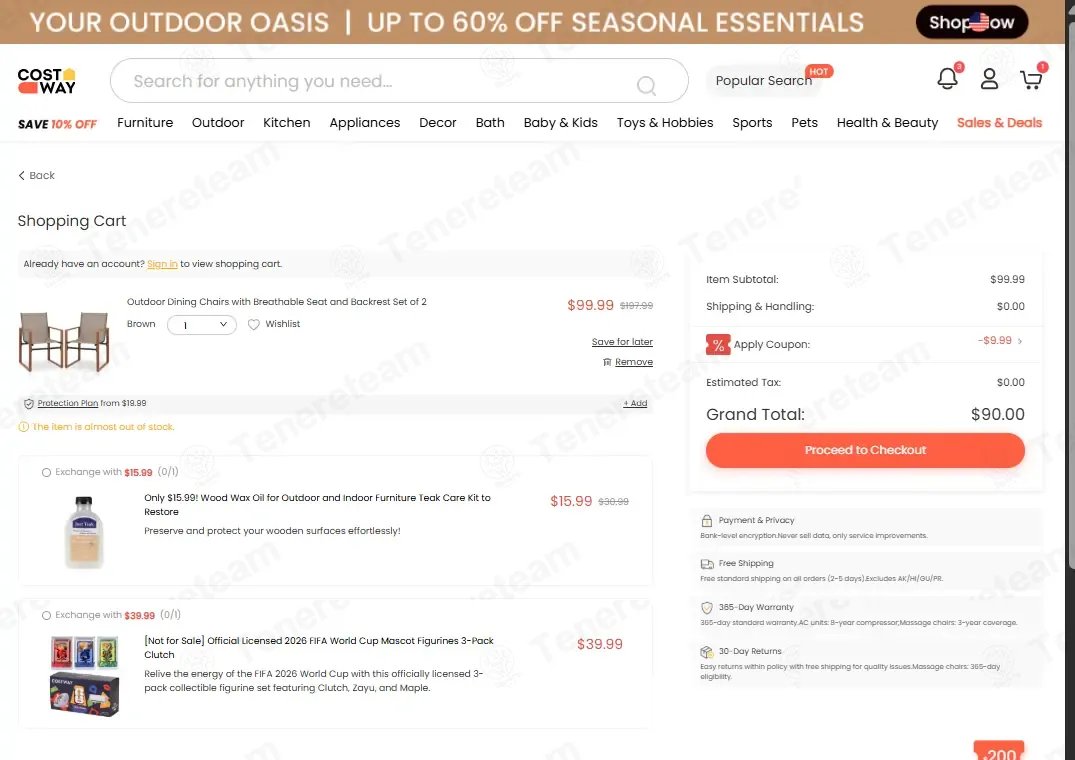Click the red percent coupon icon
1075x760 pixels.
[x=718, y=344]
